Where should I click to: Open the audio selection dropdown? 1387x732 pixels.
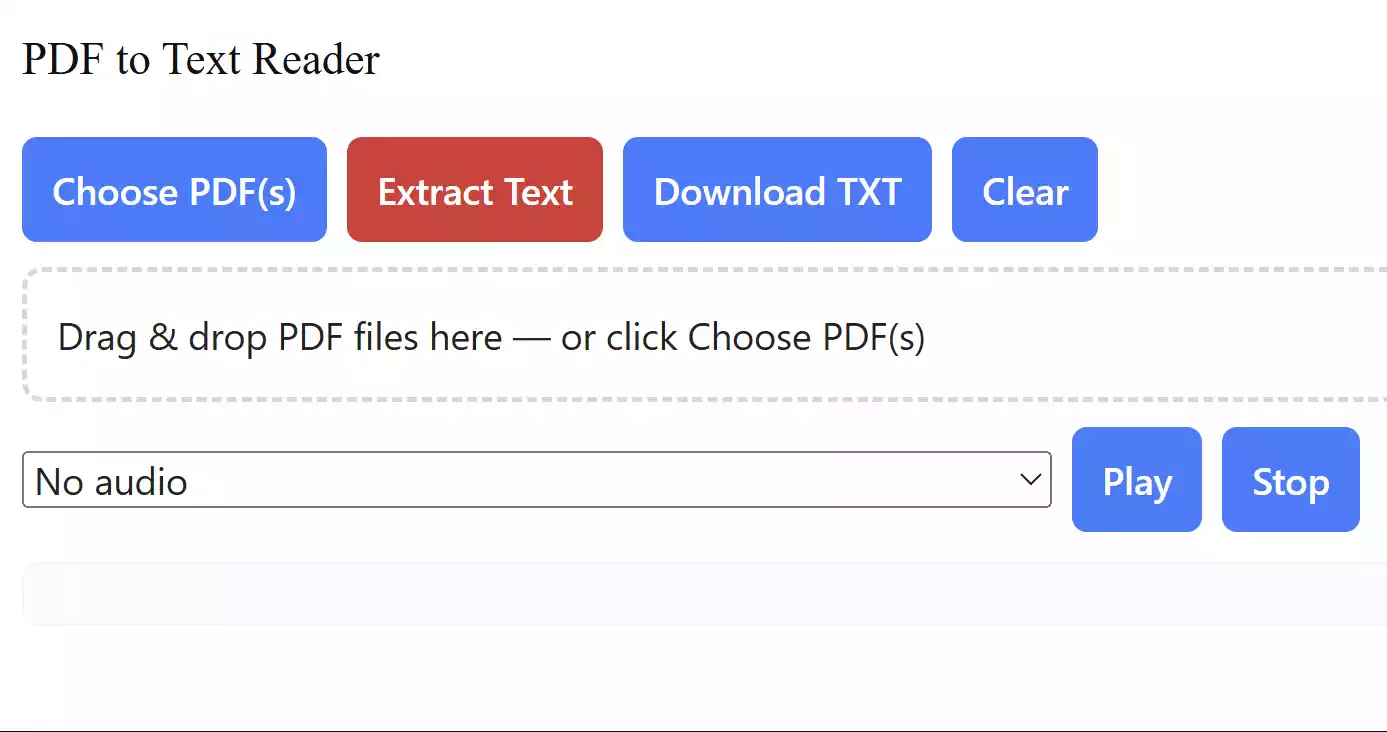537,480
